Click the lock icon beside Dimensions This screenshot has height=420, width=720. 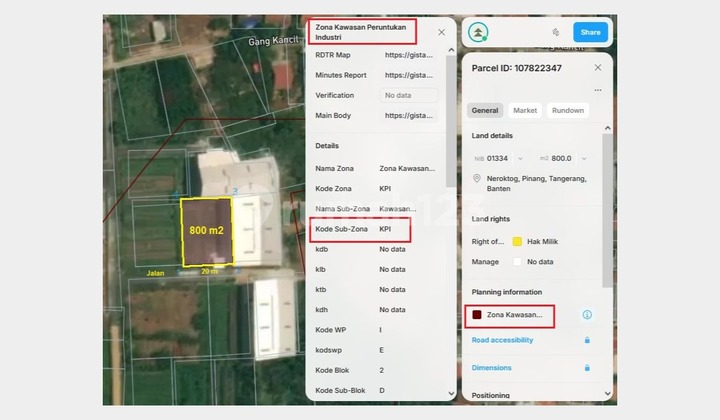pyautogui.click(x=587, y=368)
